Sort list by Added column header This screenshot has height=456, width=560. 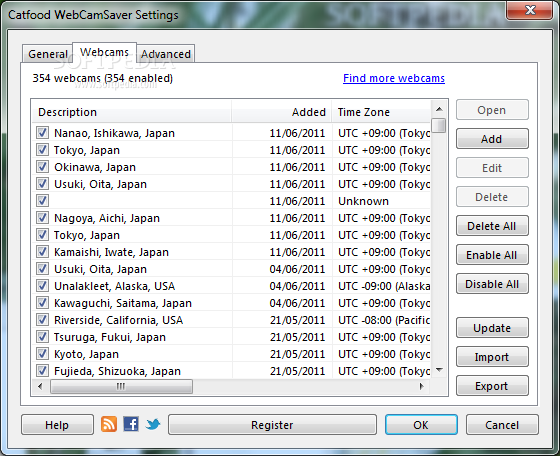(x=282, y=112)
